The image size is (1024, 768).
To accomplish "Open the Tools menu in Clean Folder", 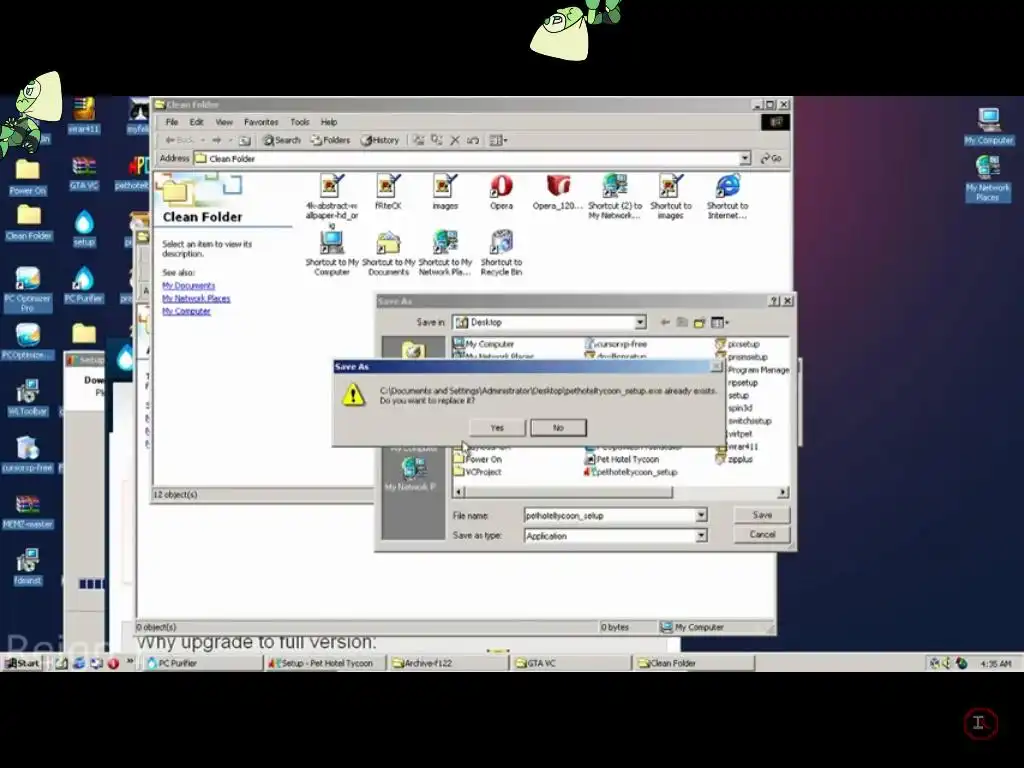I will 300,122.
